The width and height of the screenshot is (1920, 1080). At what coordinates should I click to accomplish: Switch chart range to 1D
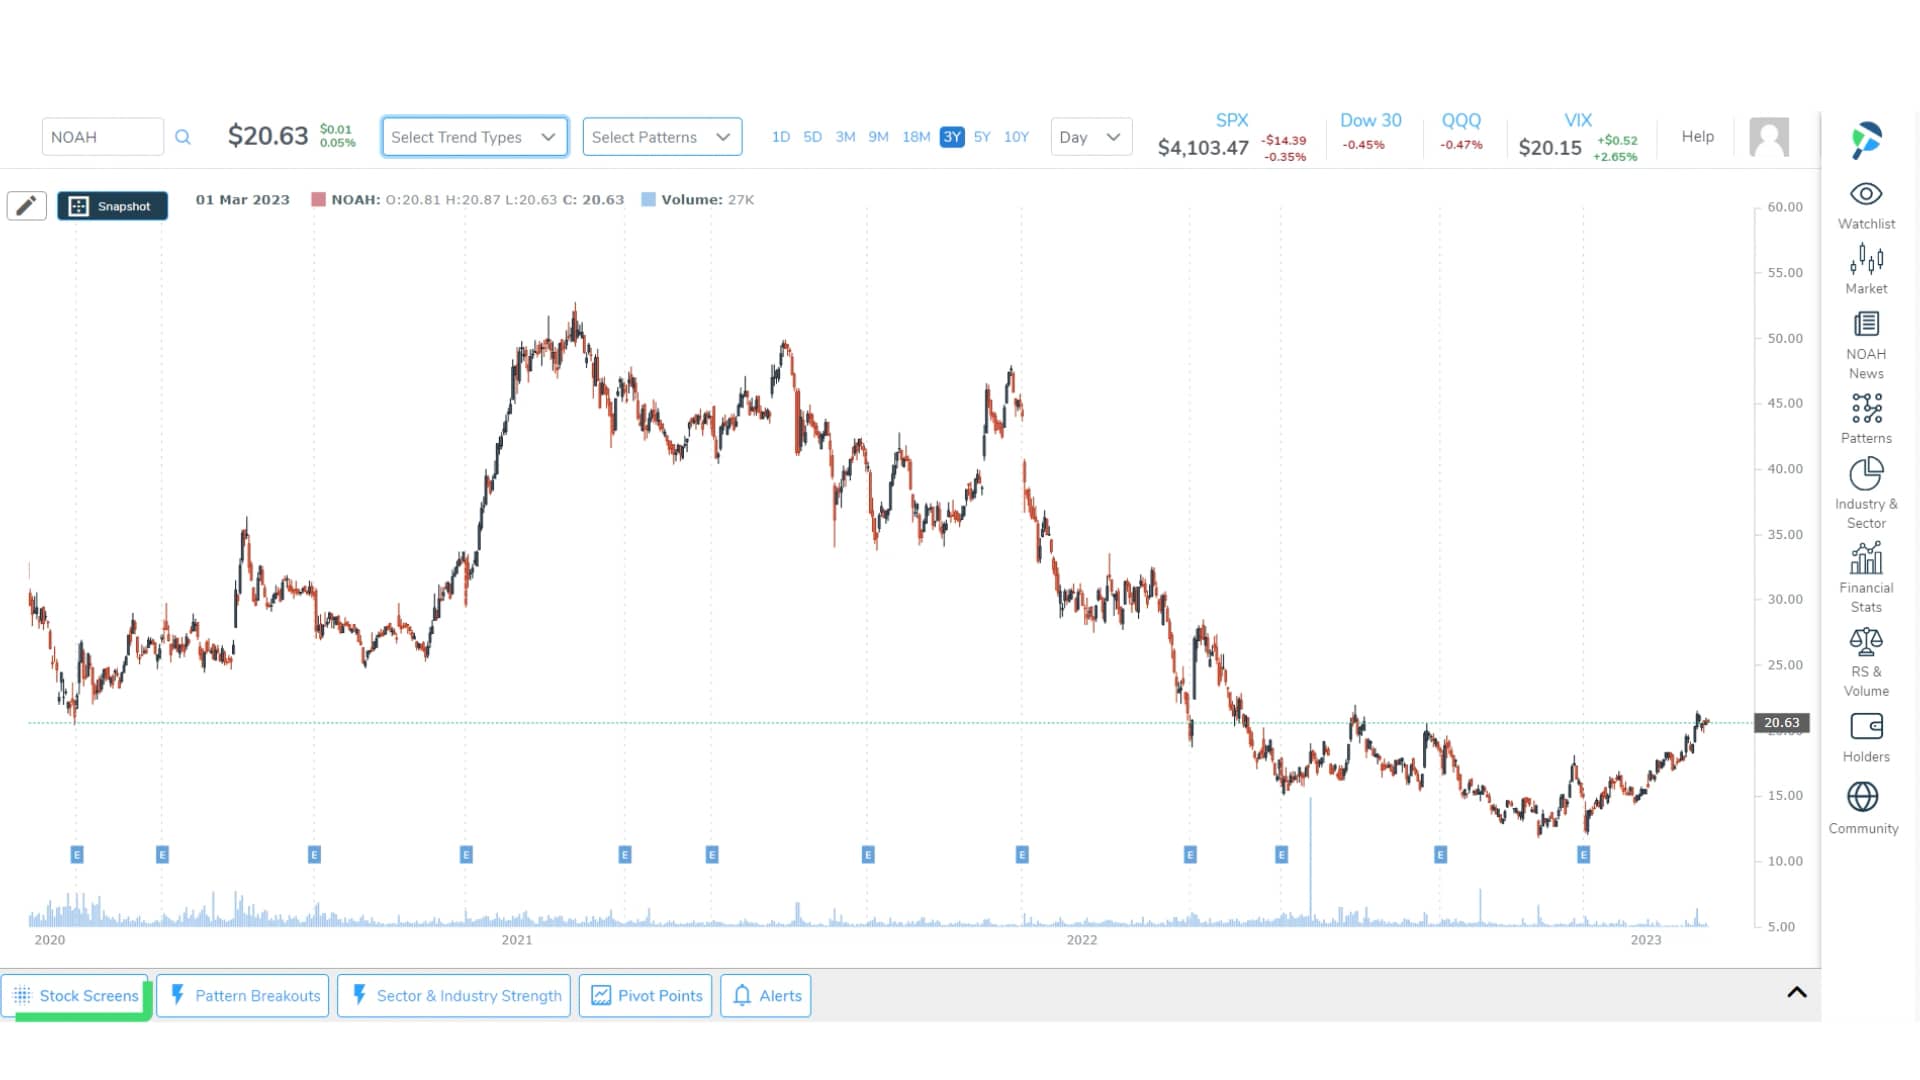tap(781, 137)
